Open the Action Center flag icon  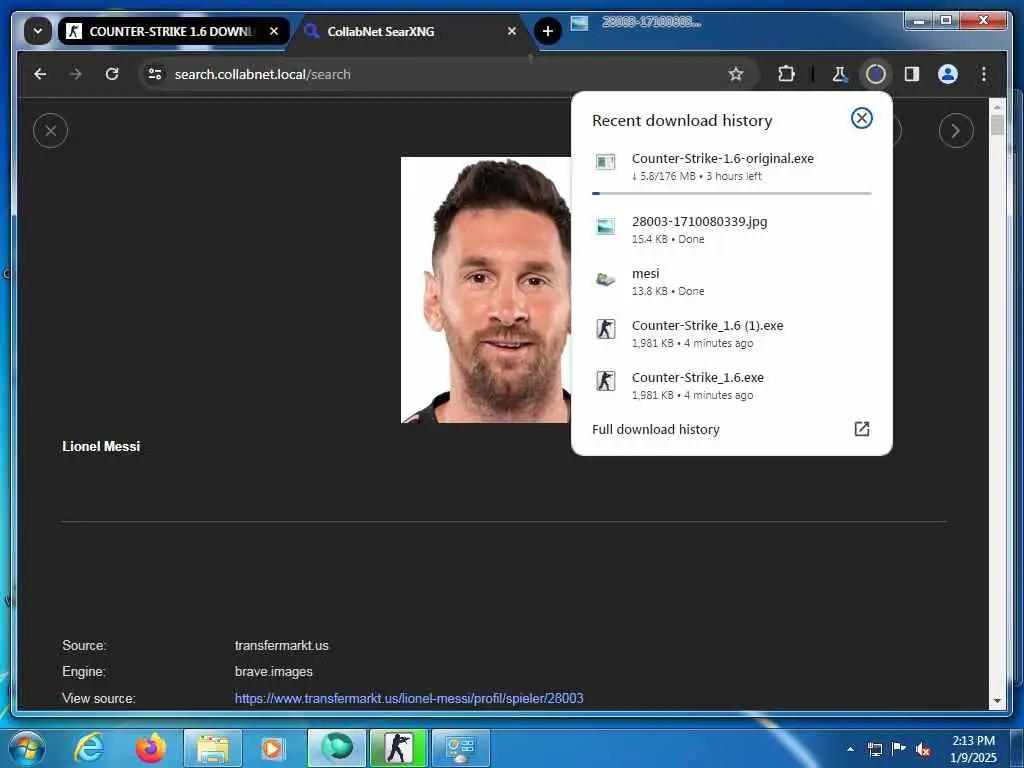tap(899, 749)
